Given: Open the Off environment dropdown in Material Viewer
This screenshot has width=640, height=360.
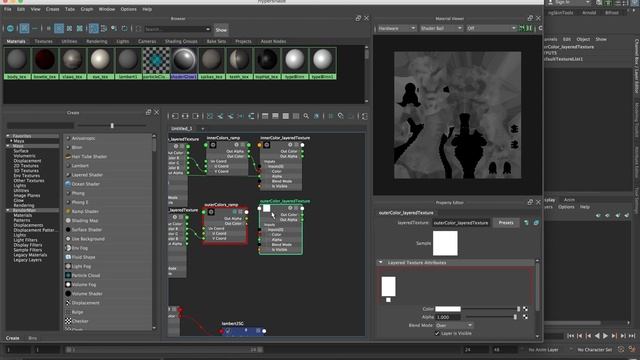Looking at the screenshot, I should [491, 29].
